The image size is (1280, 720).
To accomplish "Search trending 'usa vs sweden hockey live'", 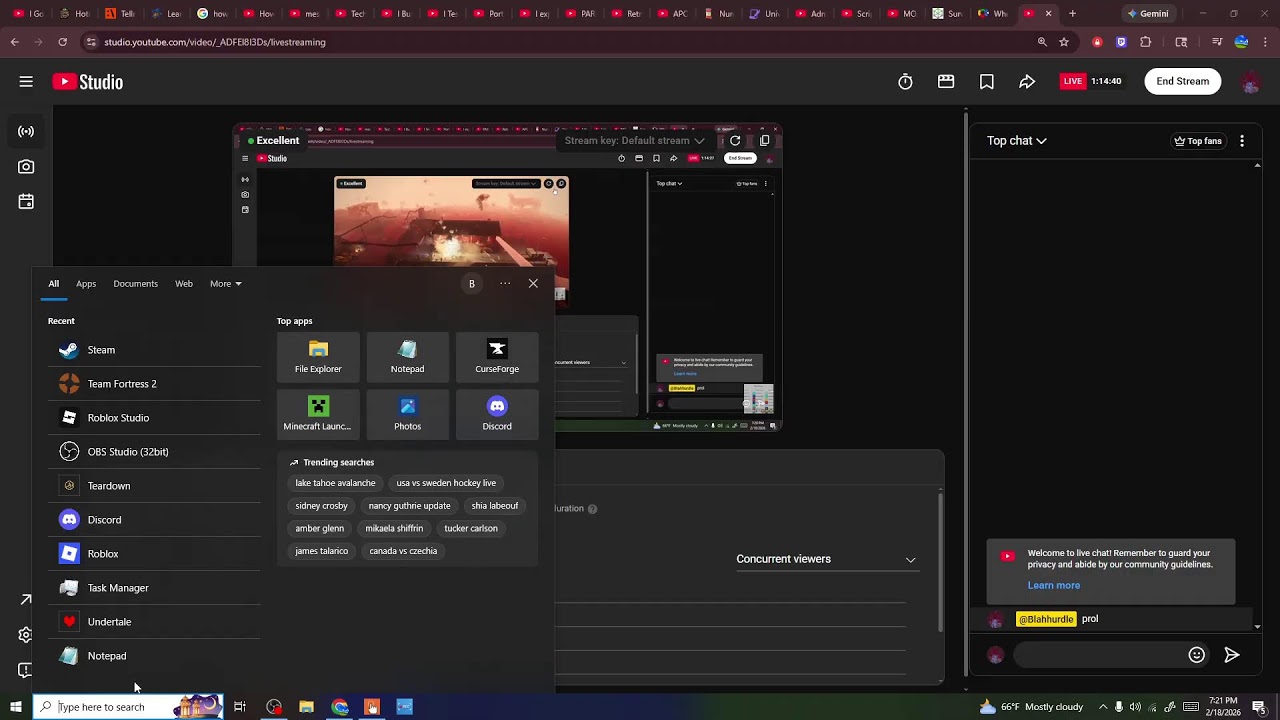I will click(446, 483).
